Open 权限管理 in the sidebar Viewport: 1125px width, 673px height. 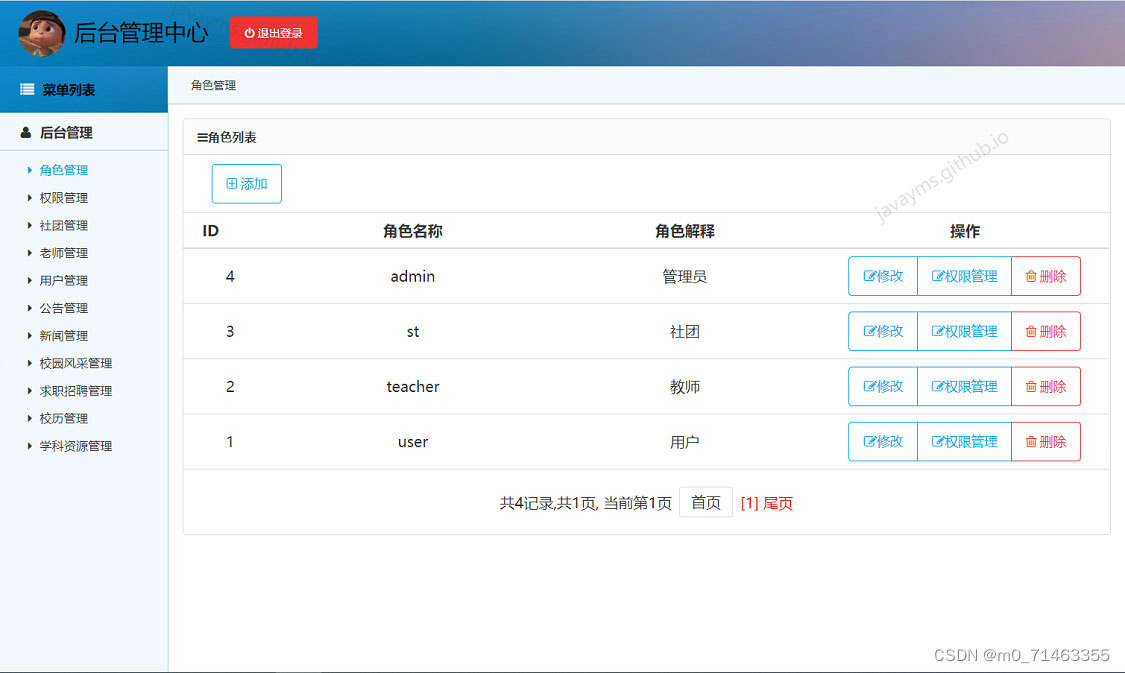[x=64, y=198]
